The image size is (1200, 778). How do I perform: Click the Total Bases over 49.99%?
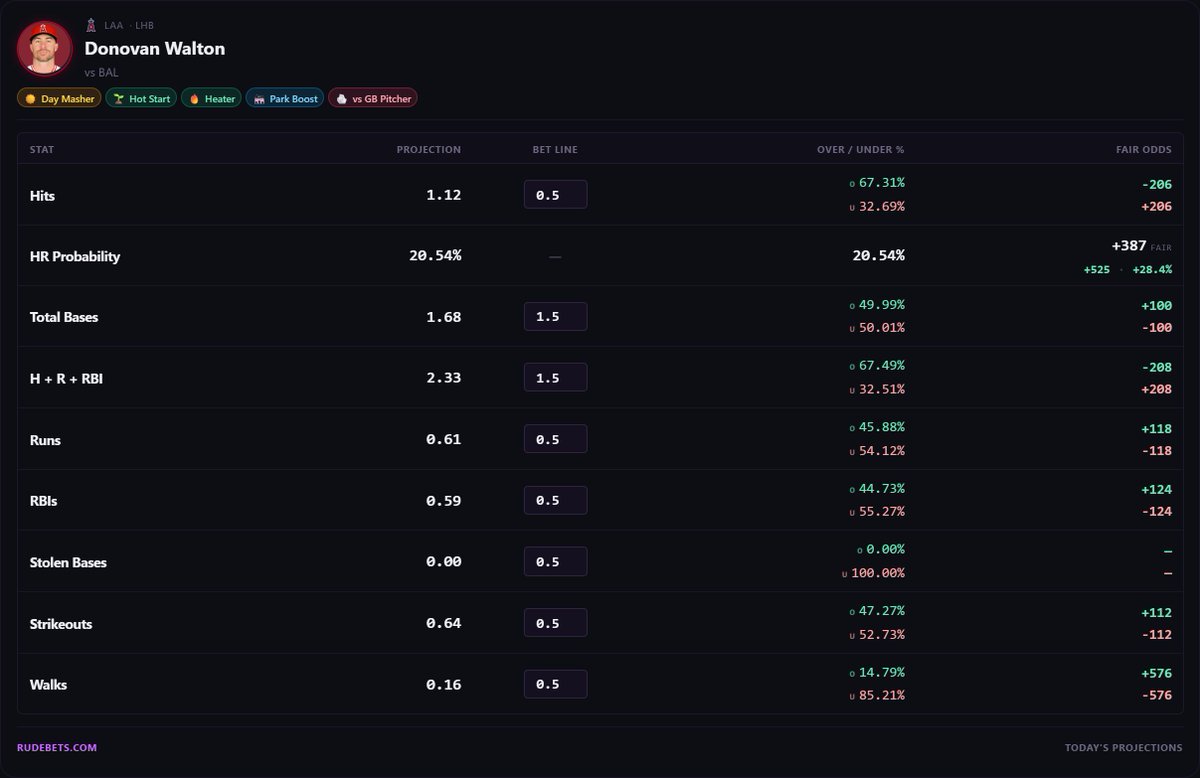click(881, 305)
